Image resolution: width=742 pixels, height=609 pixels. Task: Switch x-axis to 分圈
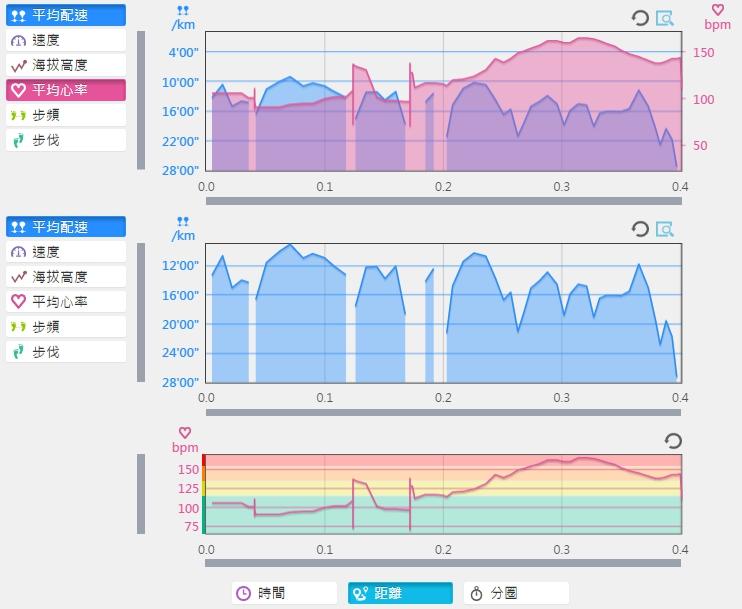point(516,593)
